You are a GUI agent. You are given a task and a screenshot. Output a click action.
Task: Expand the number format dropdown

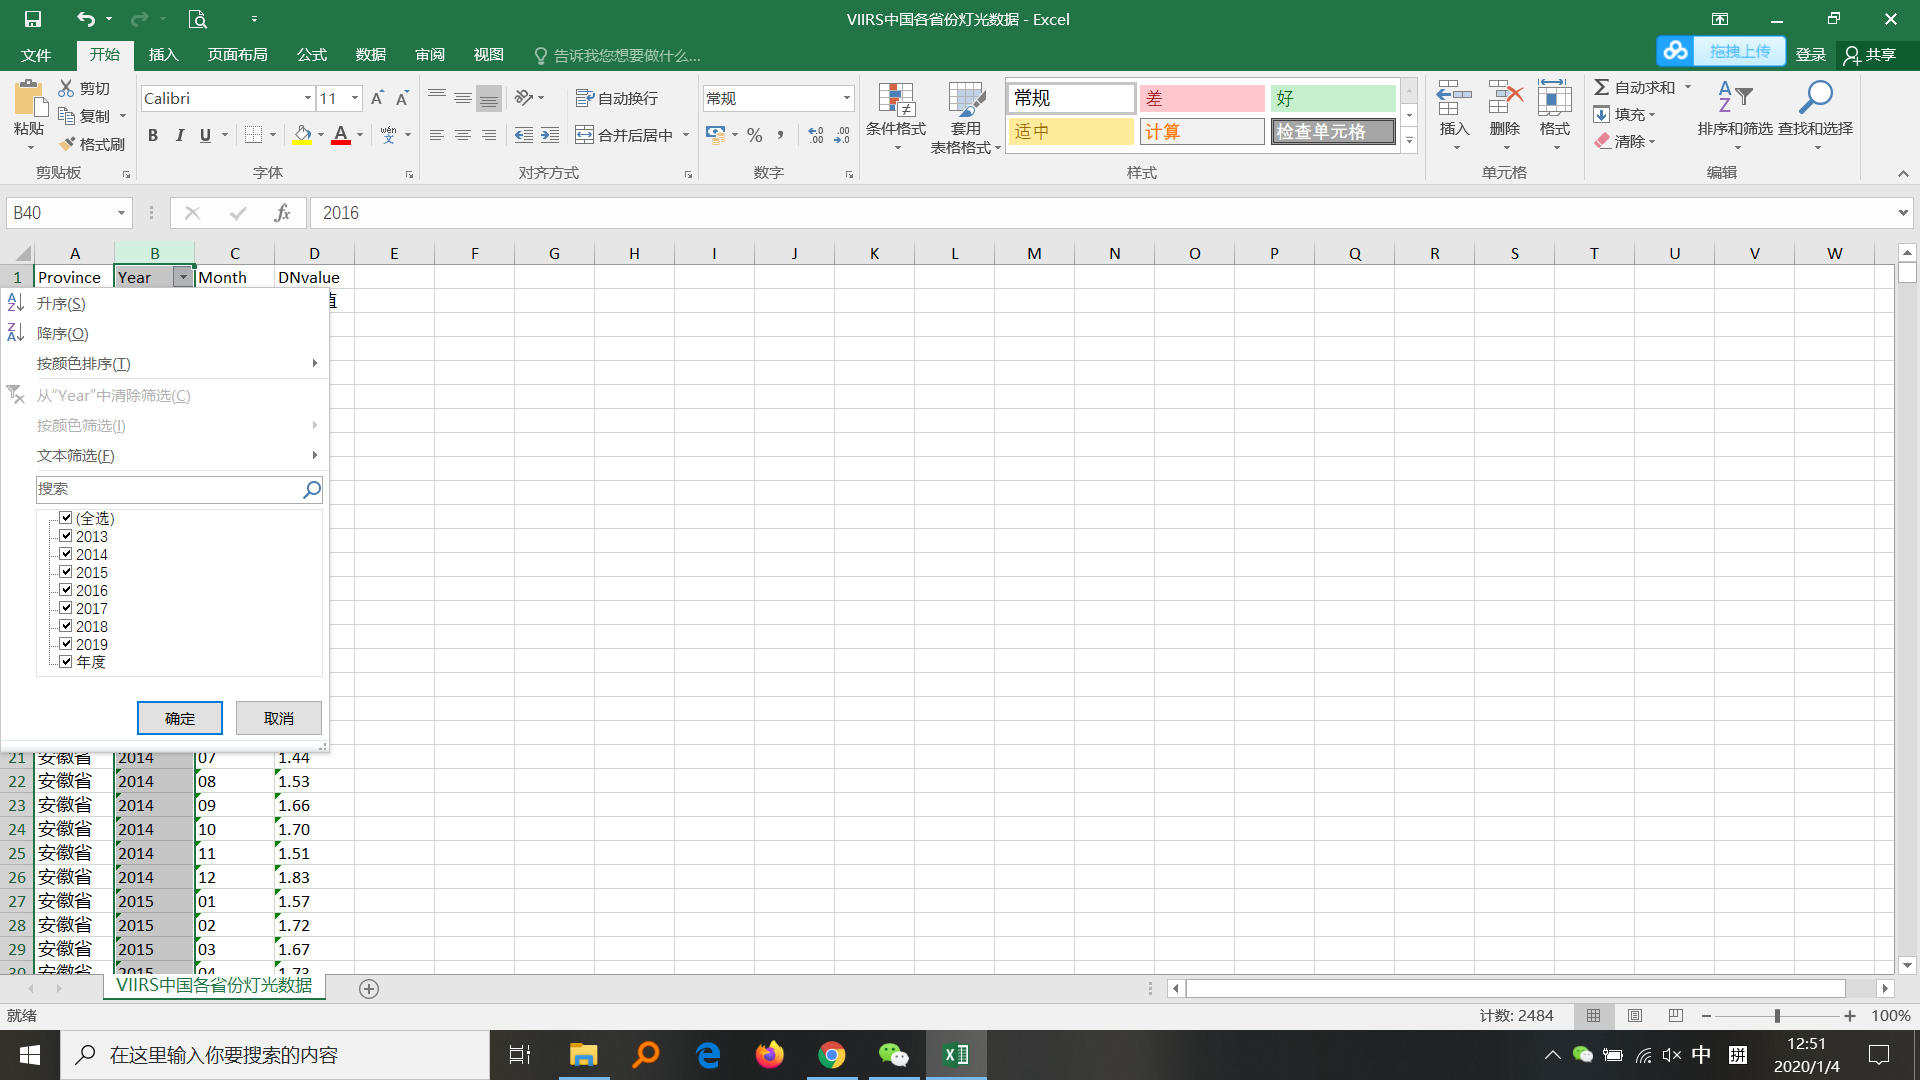[846, 98]
